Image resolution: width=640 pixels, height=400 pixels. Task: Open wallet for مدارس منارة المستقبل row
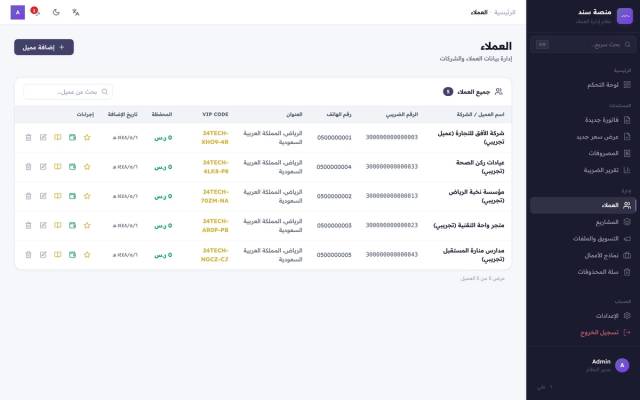(72, 255)
